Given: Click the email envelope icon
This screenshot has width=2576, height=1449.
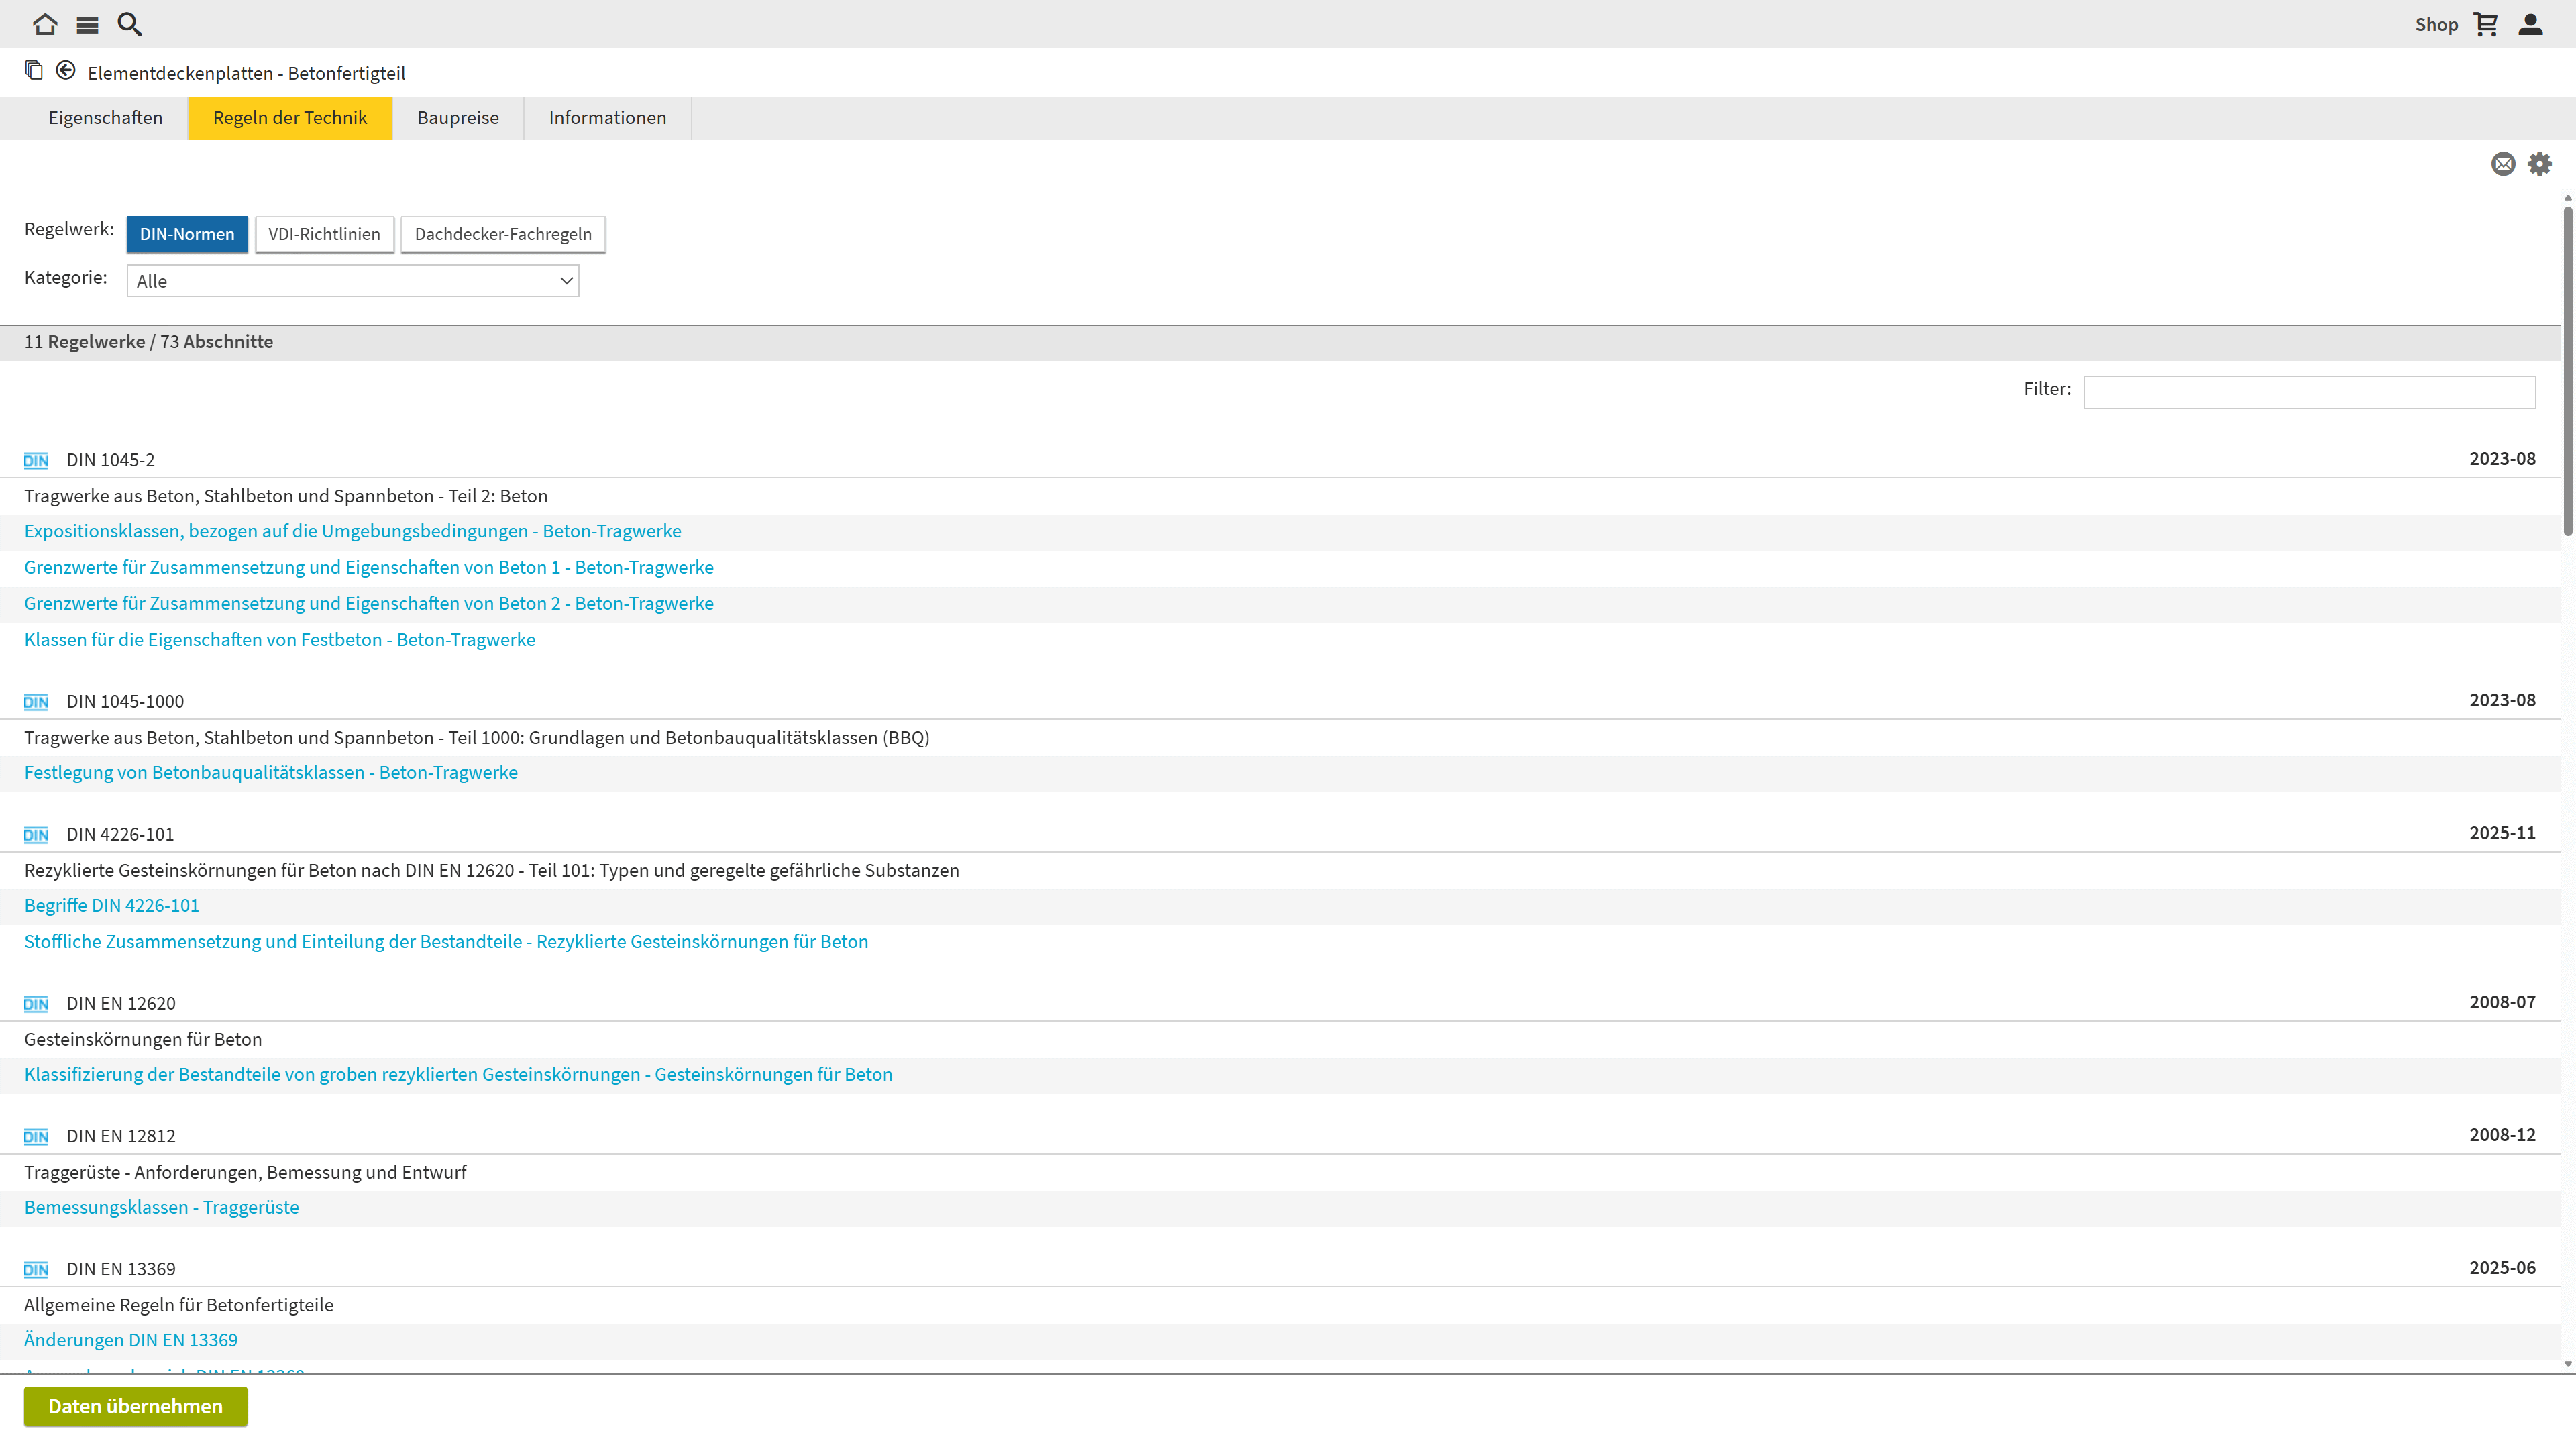Looking at the screenshot, I should pos(2503,164).
